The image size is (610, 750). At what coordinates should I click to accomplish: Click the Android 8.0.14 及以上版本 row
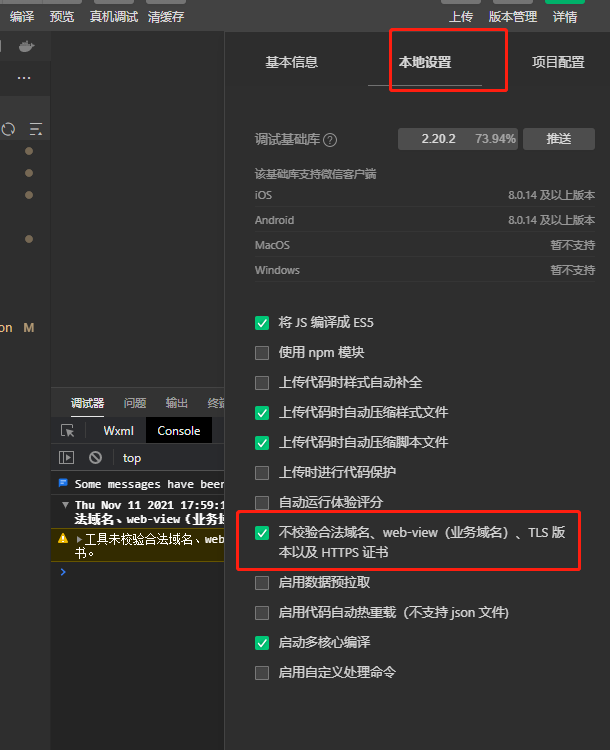[x=425, y=220]
